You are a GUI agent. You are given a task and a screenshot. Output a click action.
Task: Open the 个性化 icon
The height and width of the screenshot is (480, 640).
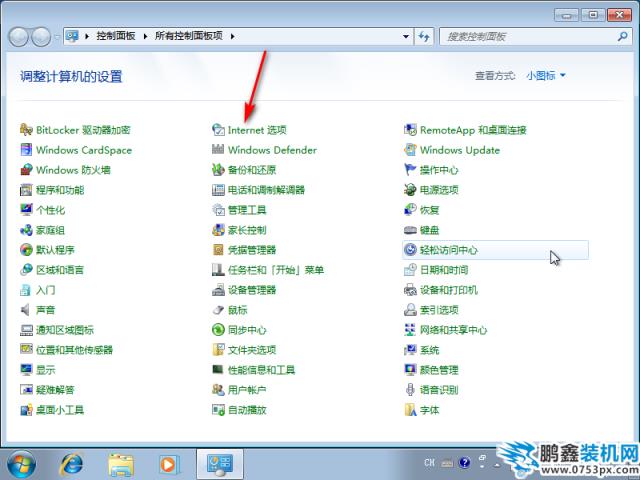point(26,210)
